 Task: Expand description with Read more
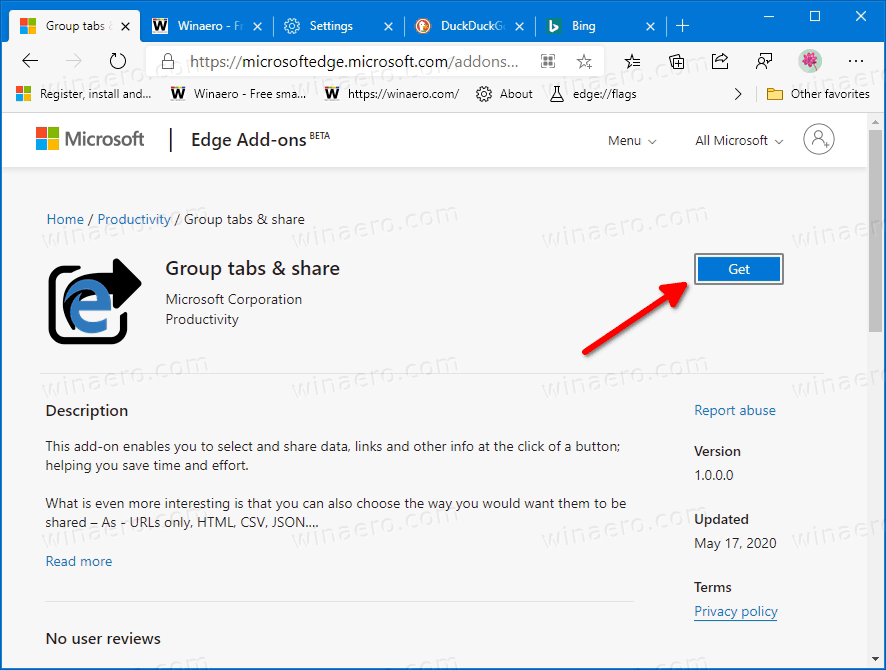point(79,561)
